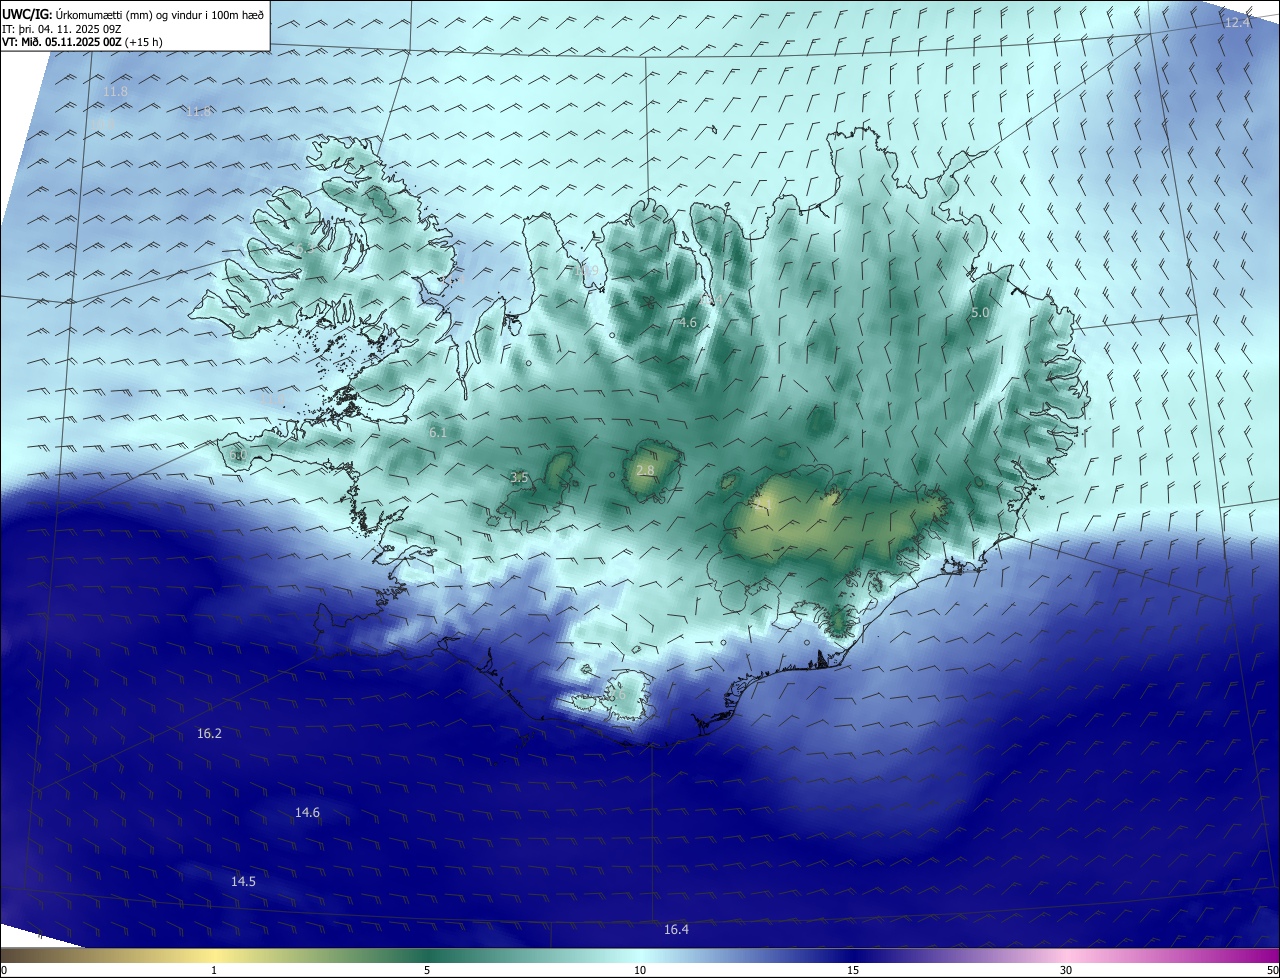Image resolution: width=1280 pixels, height=978 pixels.
Task: Click the 1 tick label on the color scale
Action: click(x=214, y=970)
